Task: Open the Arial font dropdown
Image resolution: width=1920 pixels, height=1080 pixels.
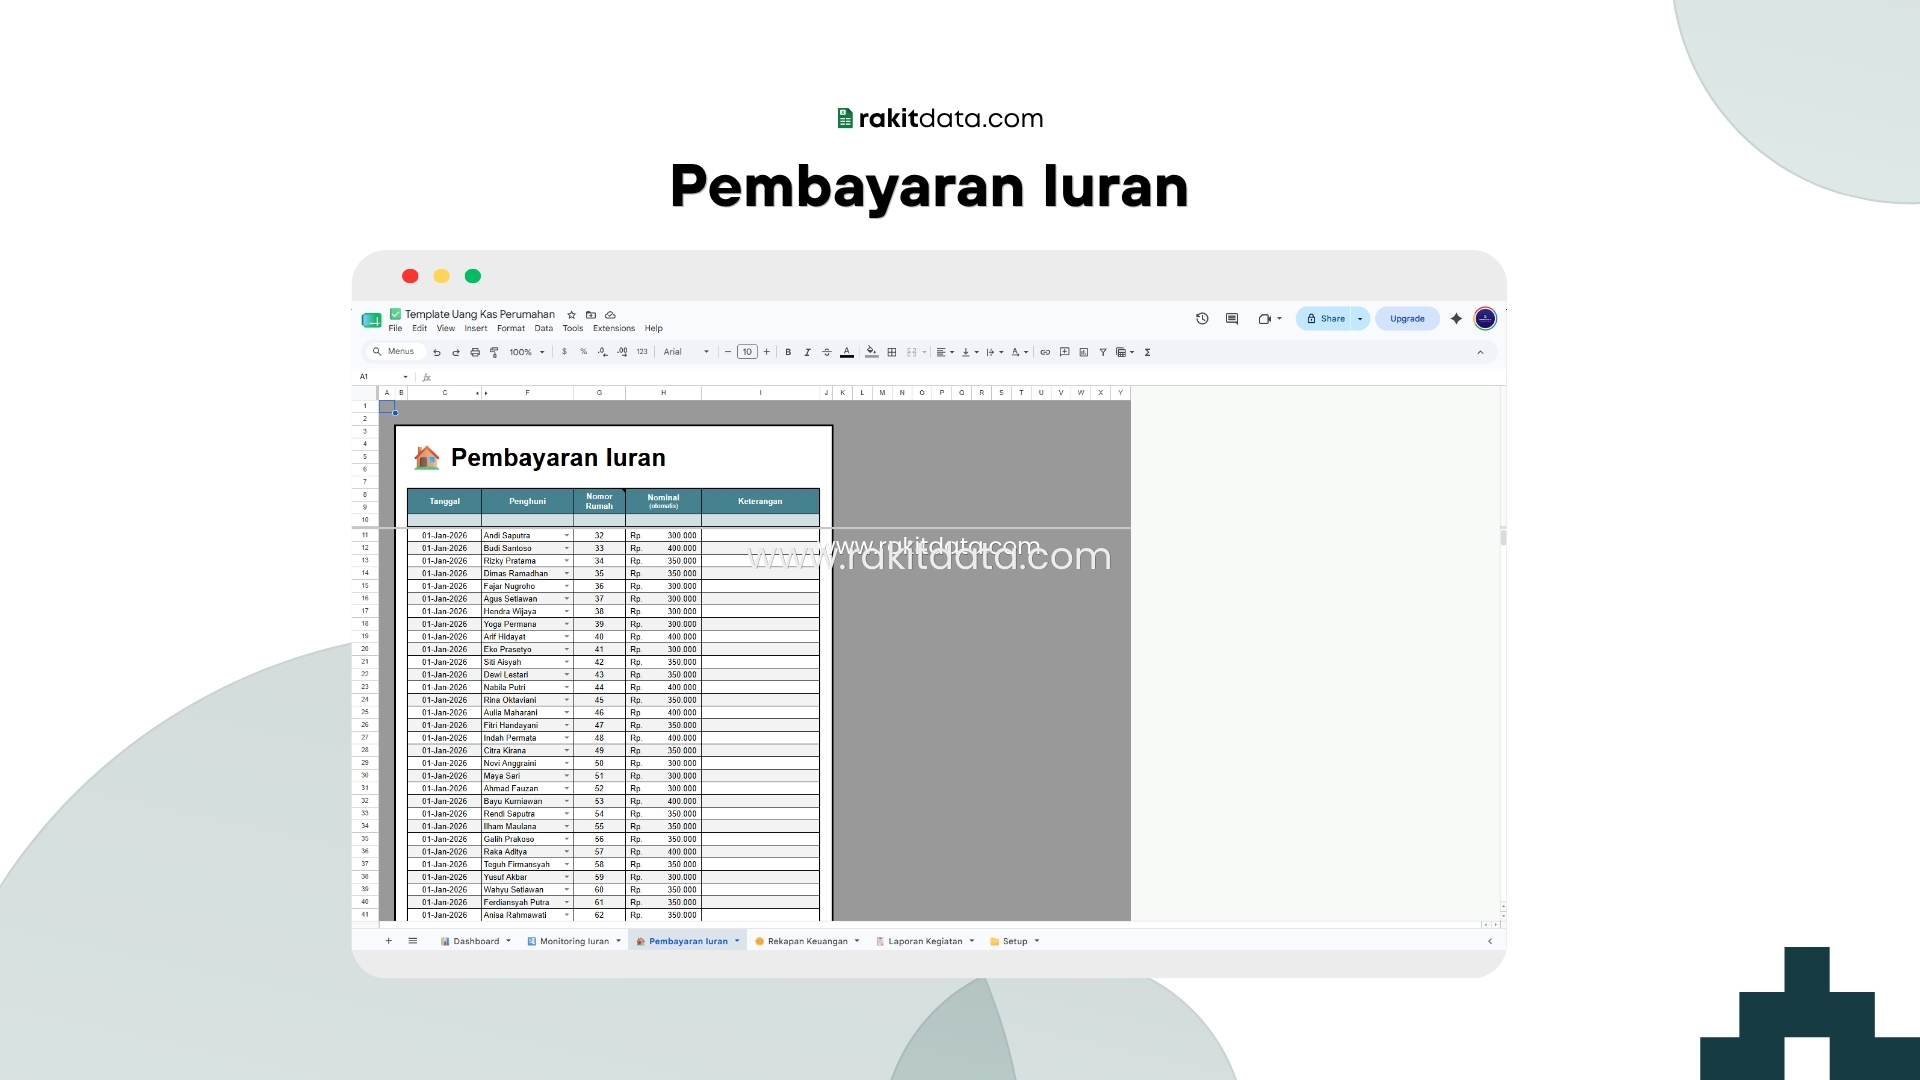Action: [686, 352]
